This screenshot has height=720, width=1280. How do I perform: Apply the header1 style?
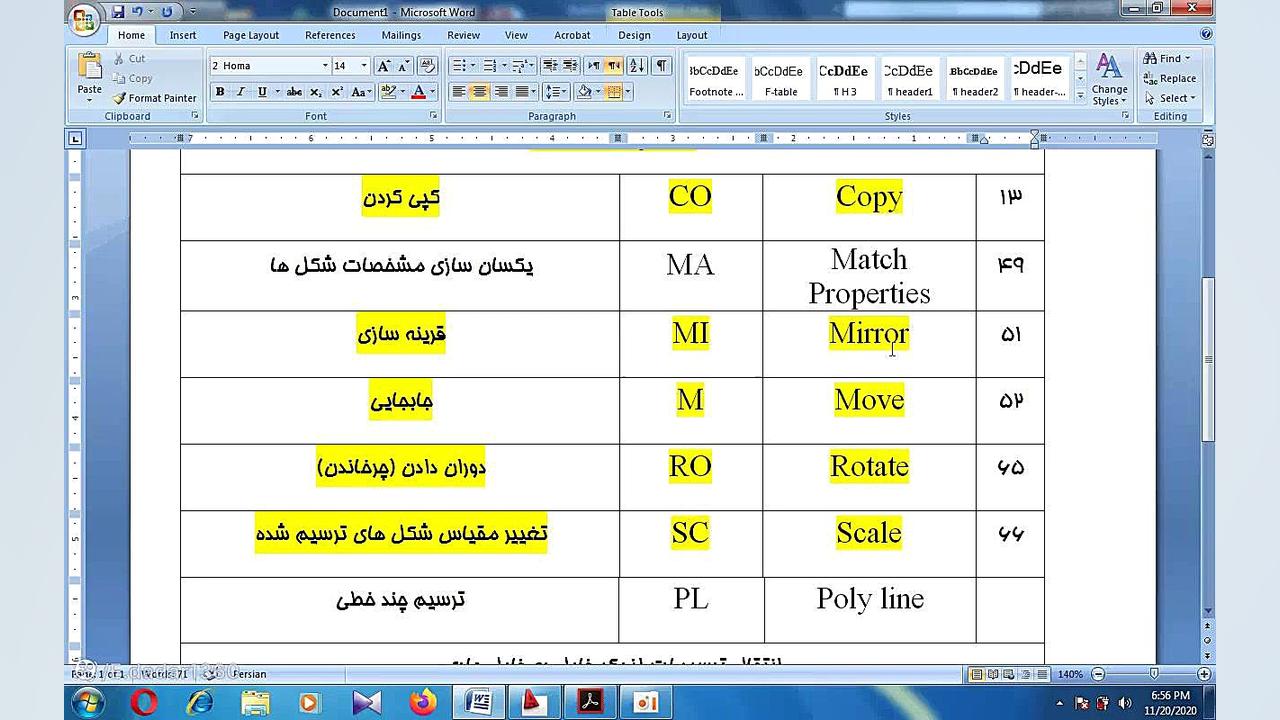point(910,79)
